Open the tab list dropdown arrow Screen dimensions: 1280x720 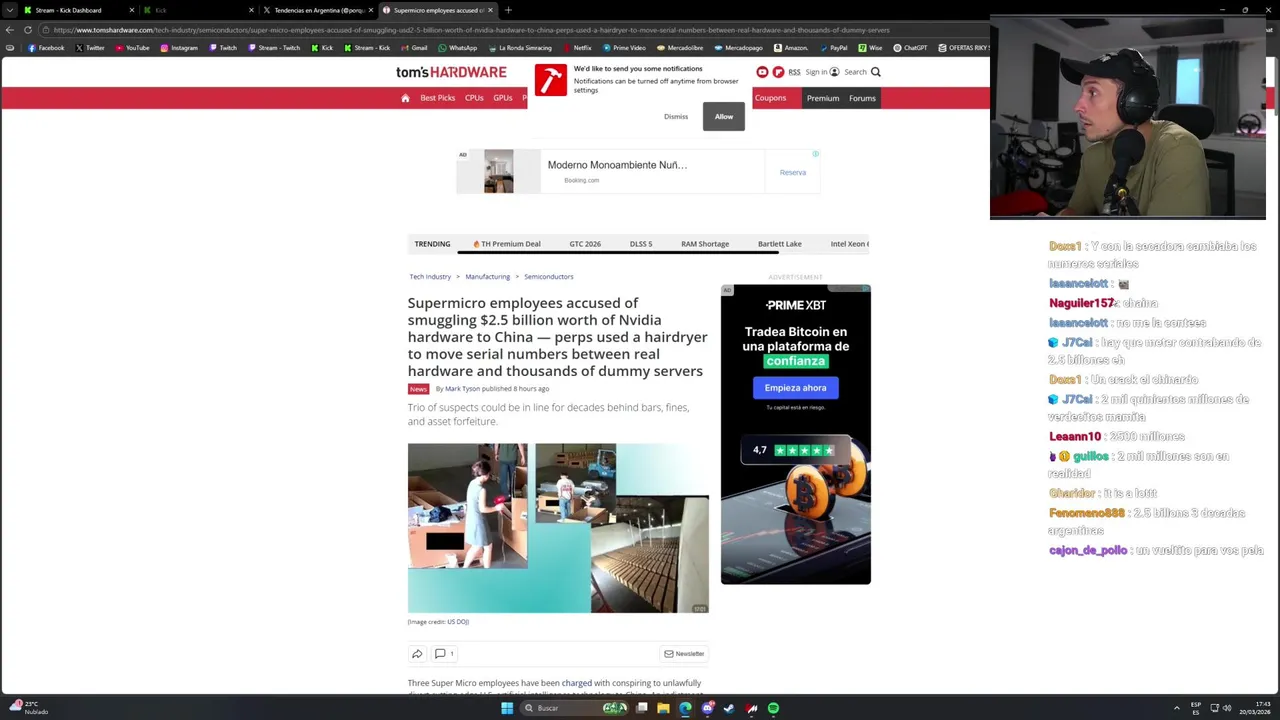(10, 10)
